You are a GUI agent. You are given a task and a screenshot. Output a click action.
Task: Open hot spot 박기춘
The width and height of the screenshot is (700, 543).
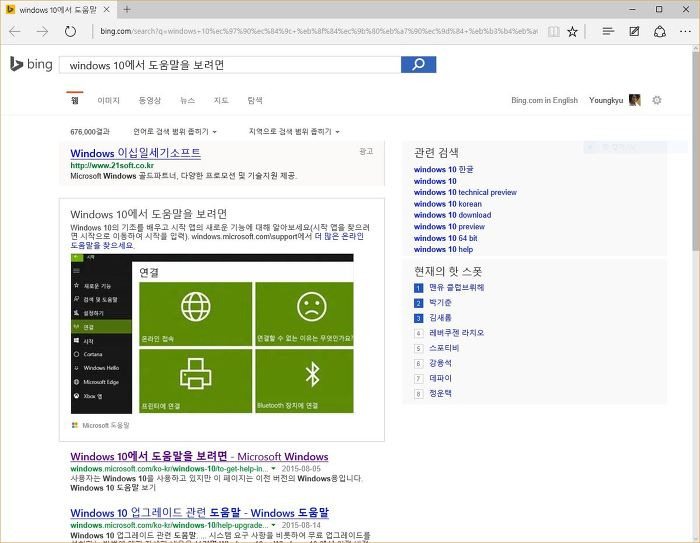tap(440, 302)
